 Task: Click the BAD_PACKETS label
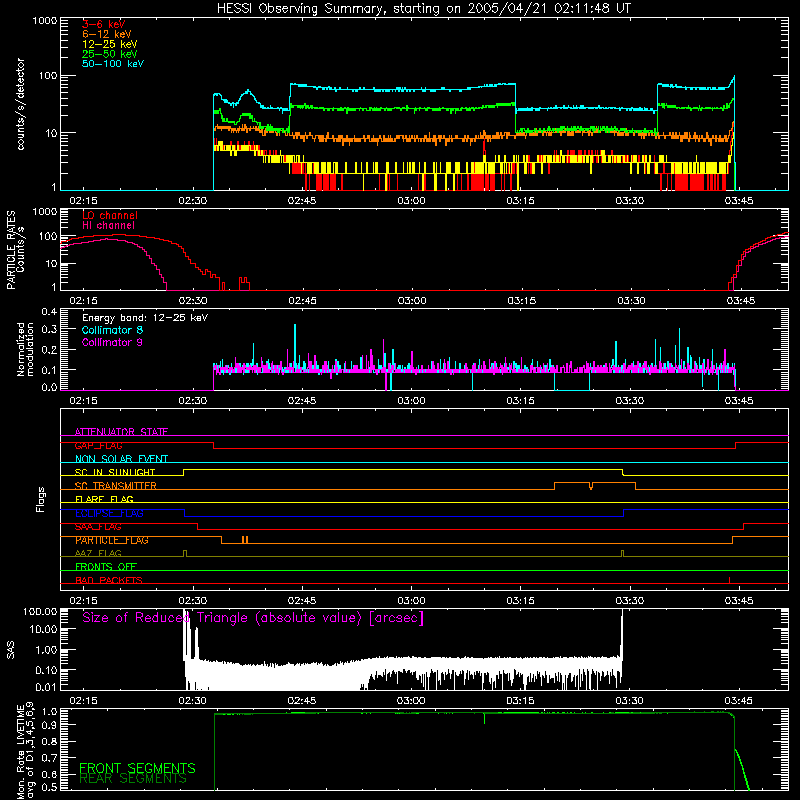(109, 580)
